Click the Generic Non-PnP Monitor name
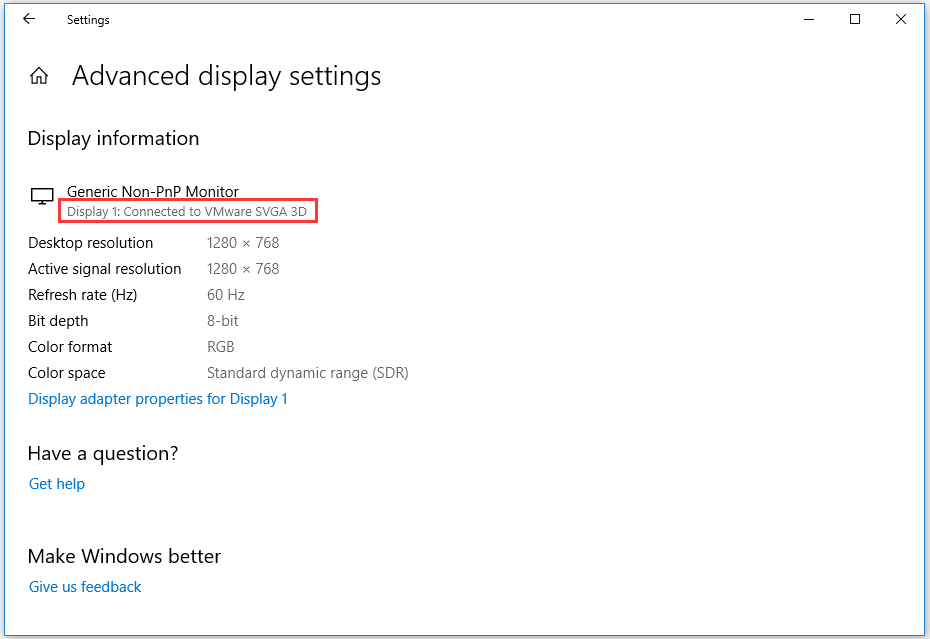 pyautogui.click(x=153, y=192)
